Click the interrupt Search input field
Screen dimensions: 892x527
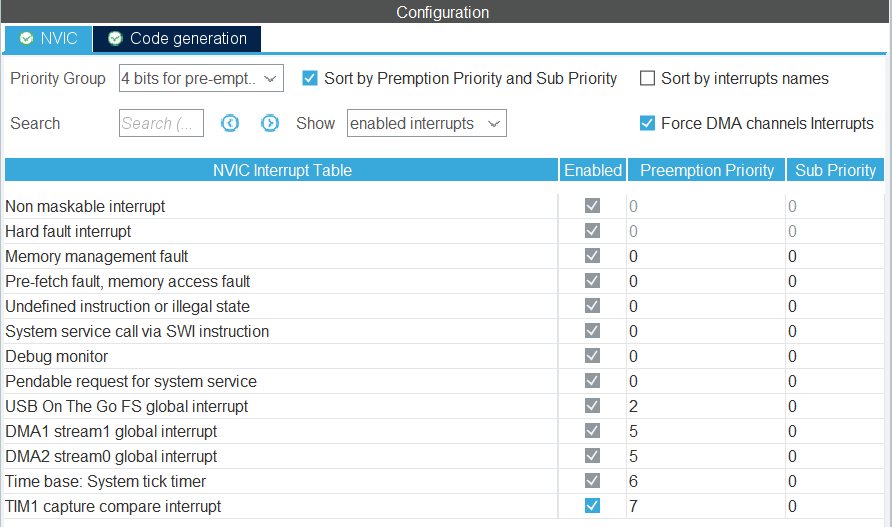(161, 123)
